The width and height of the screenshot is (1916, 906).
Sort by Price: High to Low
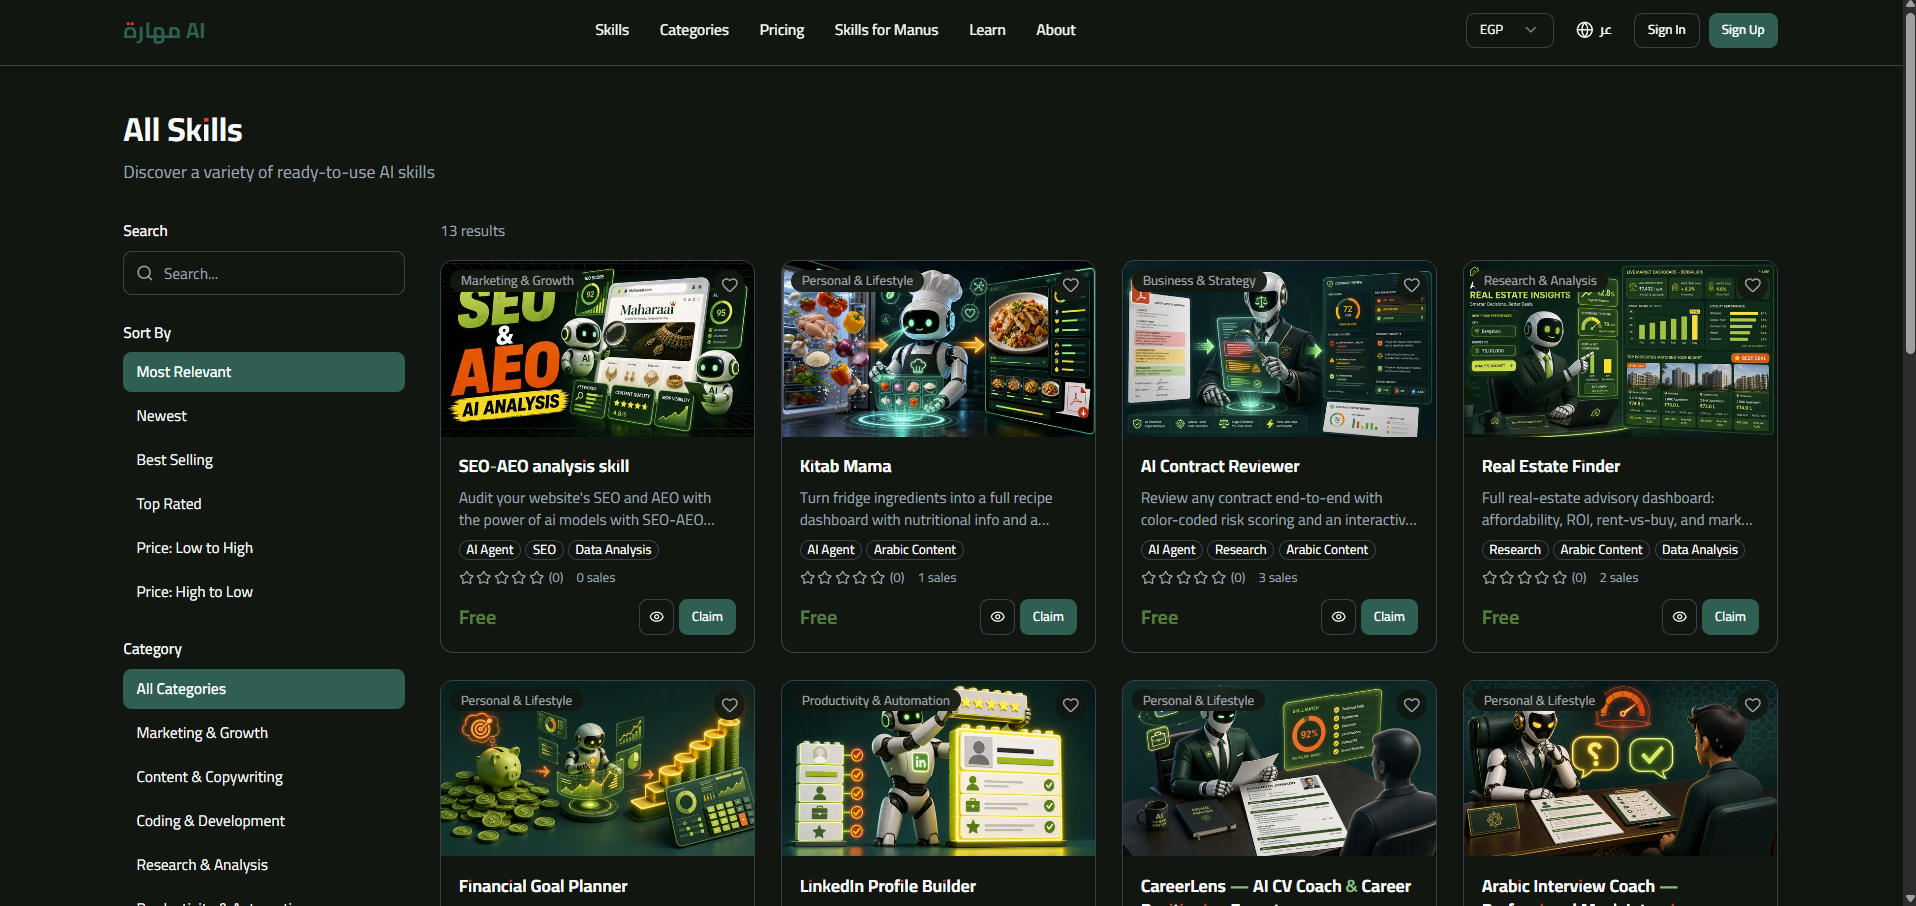[x=264, y=592]
